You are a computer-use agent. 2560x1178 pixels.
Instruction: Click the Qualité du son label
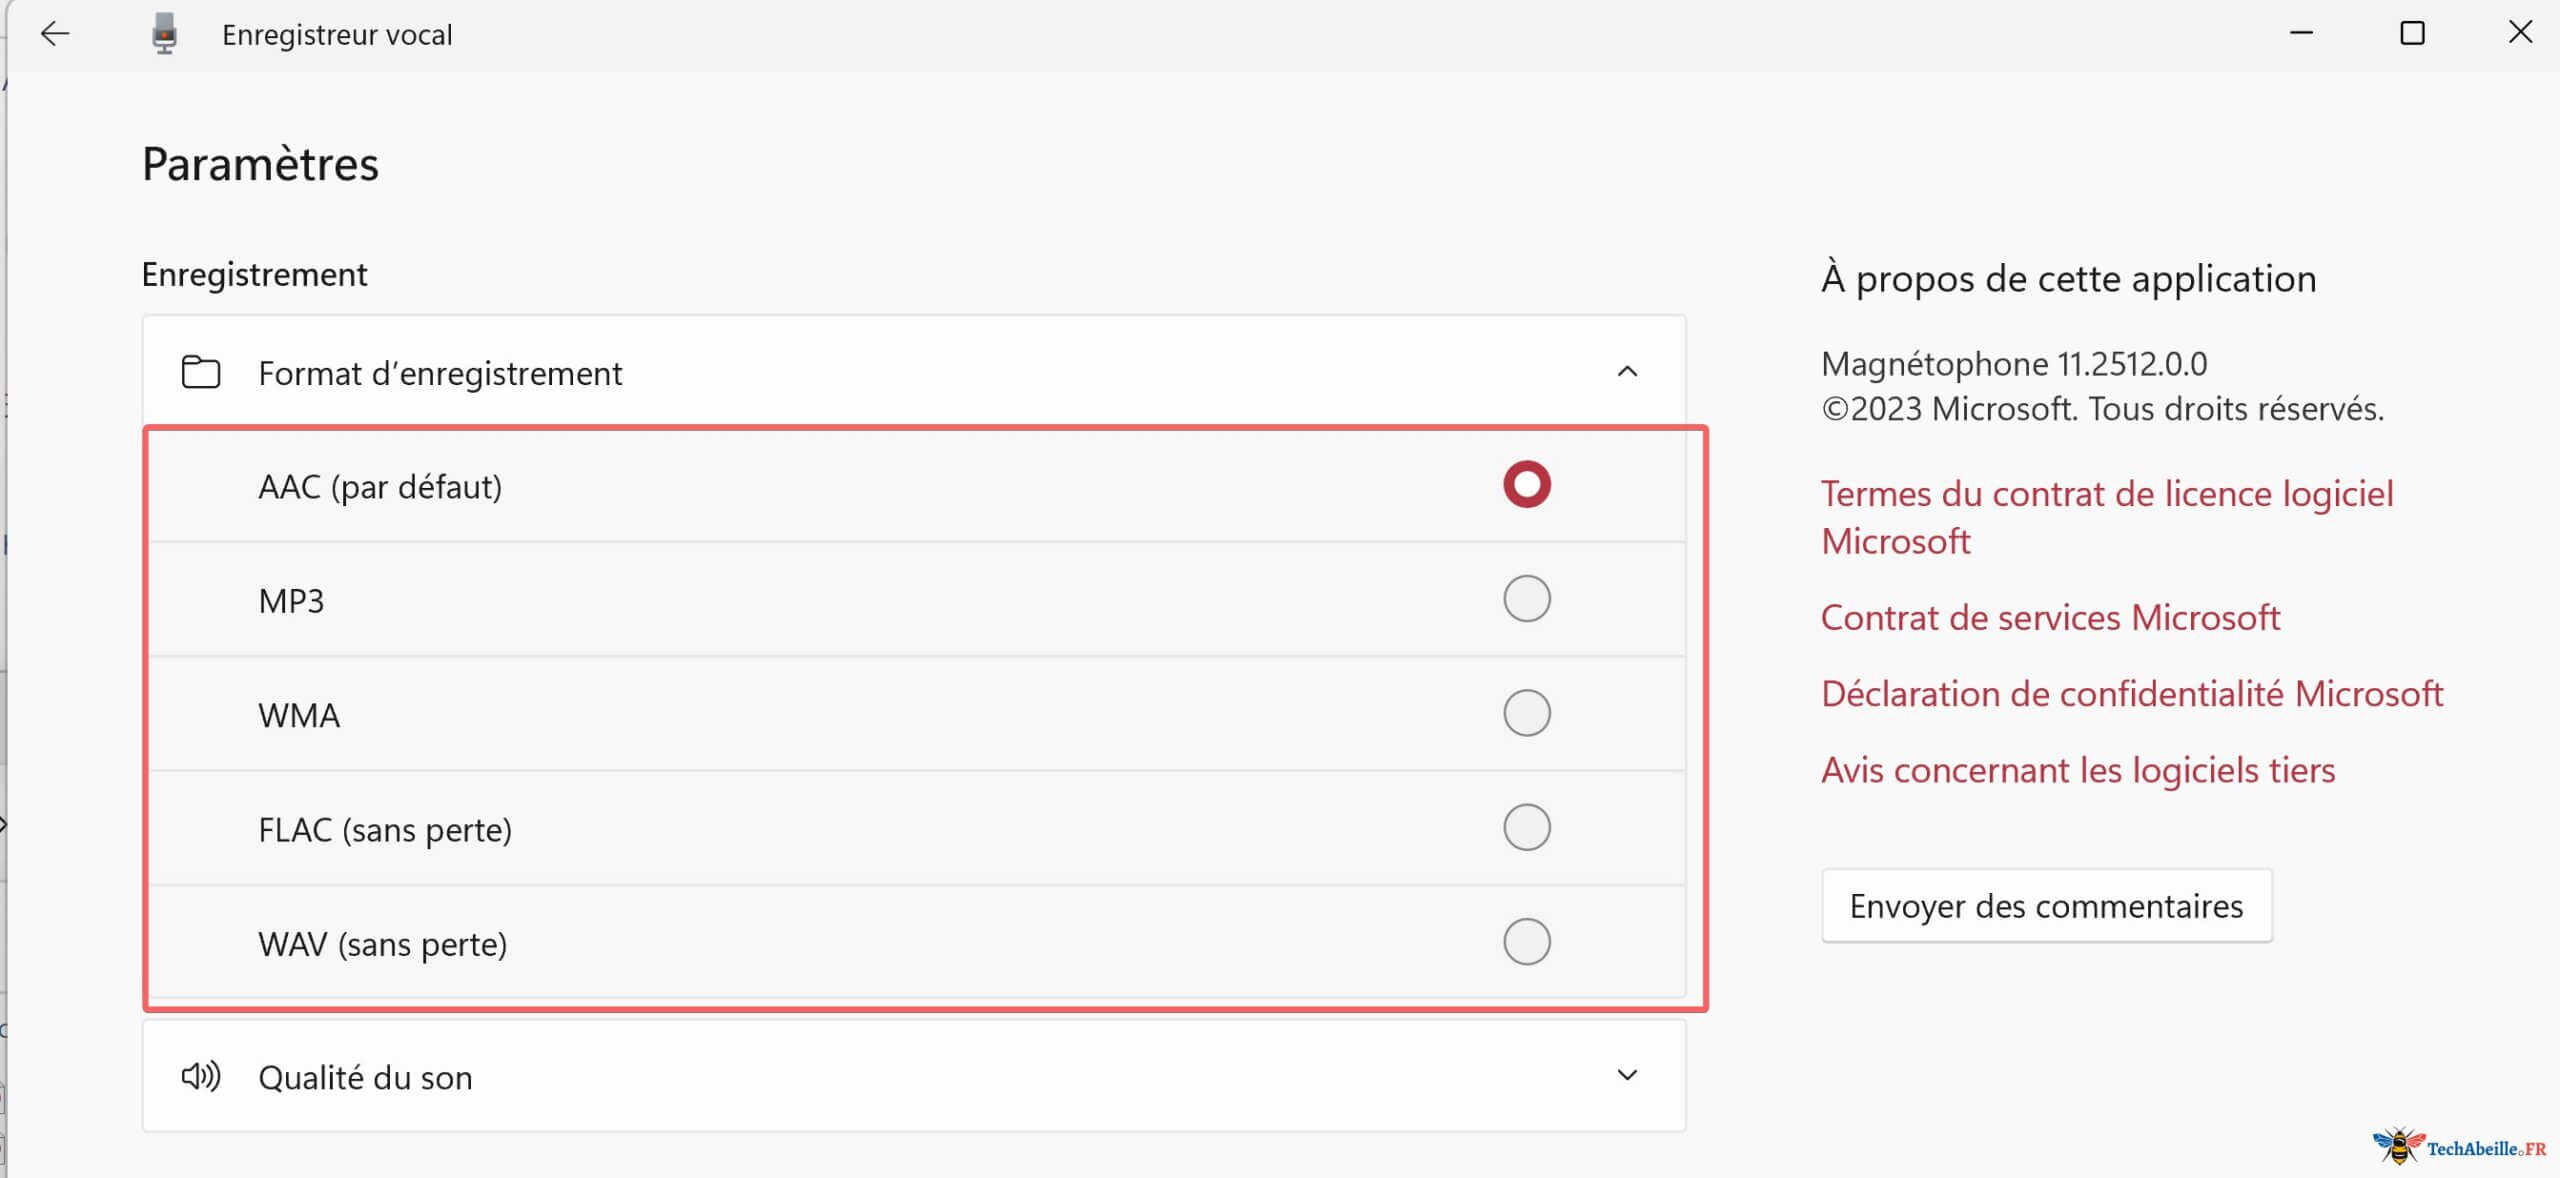[x=365, y=1077]
